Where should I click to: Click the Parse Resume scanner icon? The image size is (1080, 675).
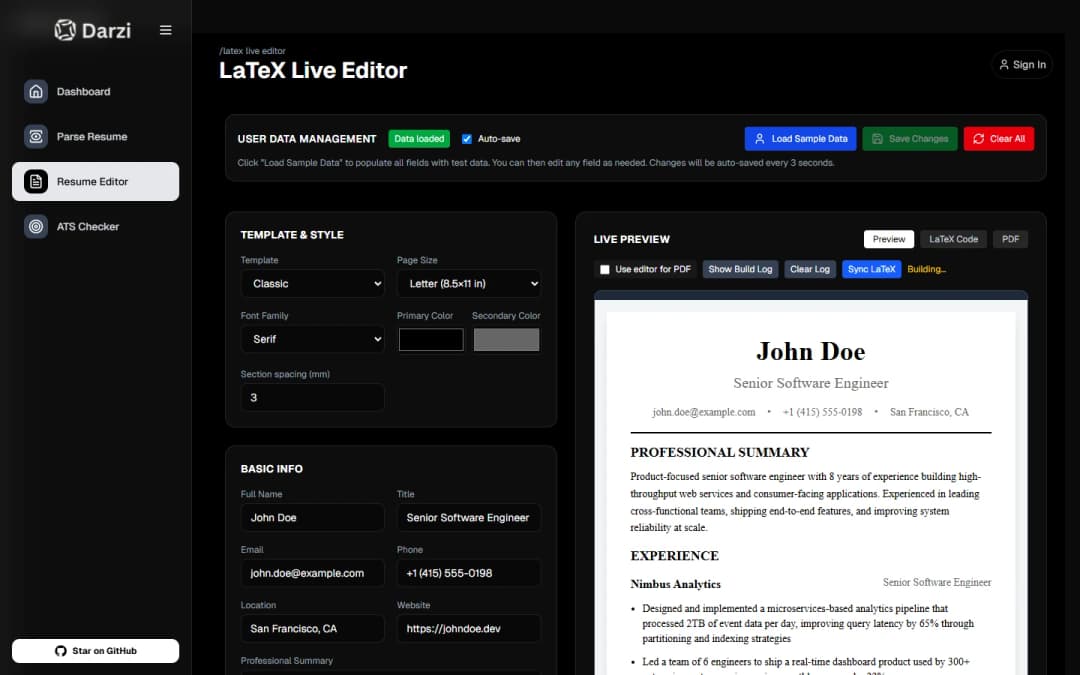pyautogui.click(x=36, y=136)
